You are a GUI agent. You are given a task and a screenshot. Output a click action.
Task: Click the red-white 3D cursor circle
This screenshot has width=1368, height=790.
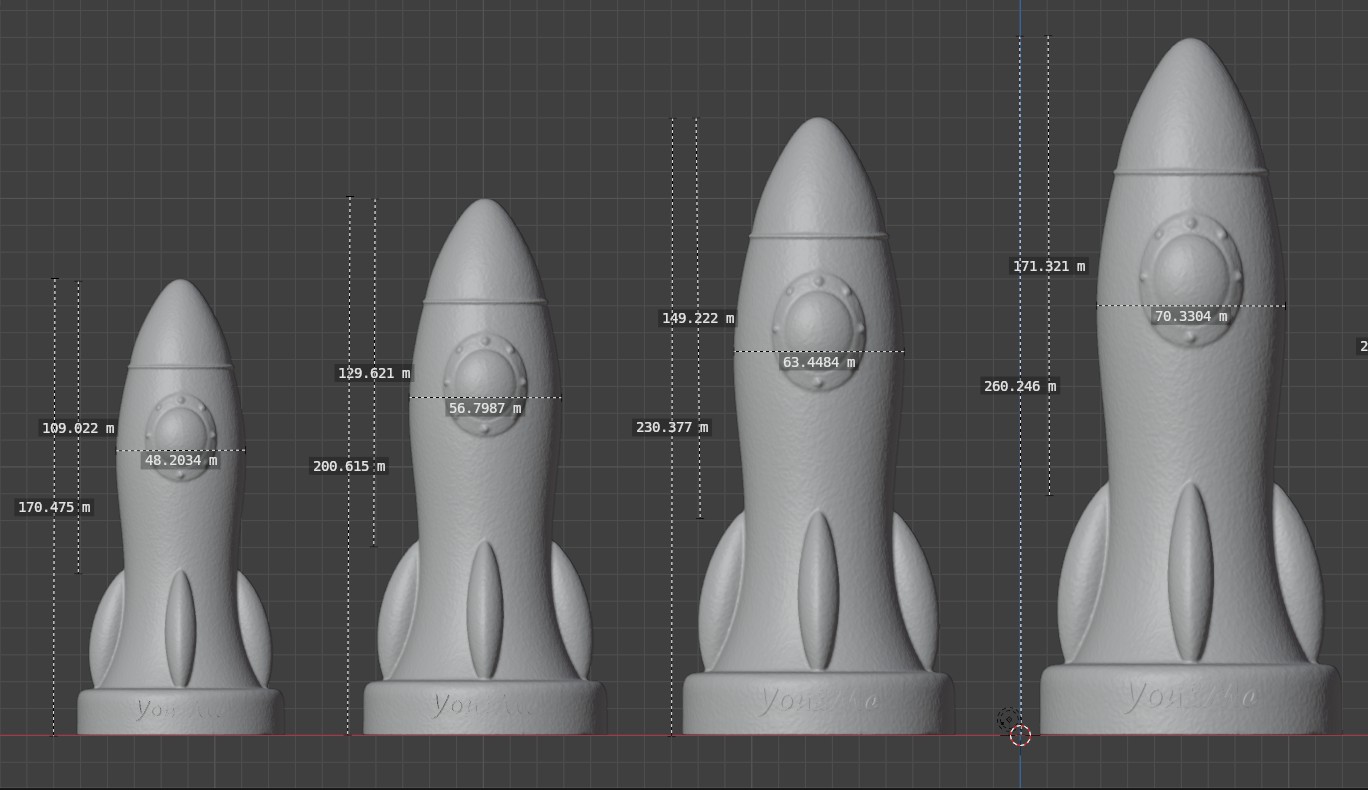point(1020,736)
